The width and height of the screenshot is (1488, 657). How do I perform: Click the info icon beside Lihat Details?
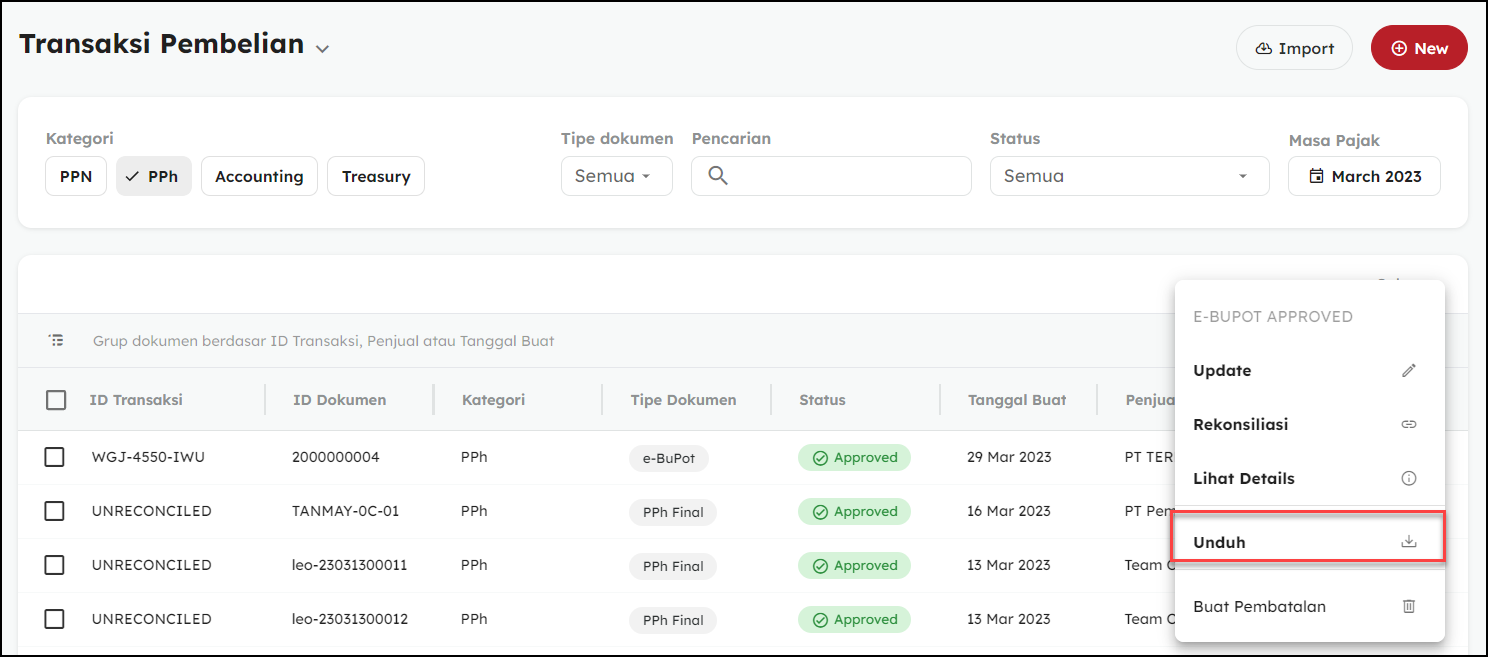pyautogui.click(x=1409, y=478)
